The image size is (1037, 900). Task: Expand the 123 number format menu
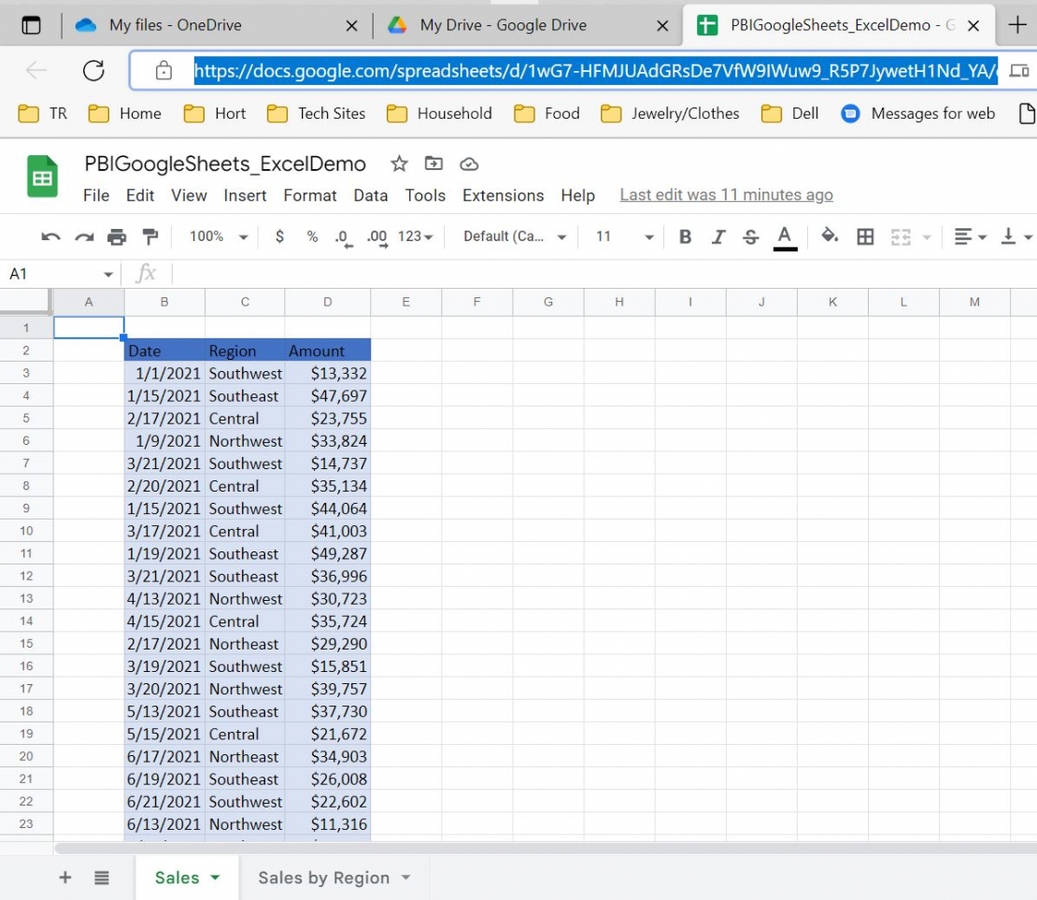413,236
